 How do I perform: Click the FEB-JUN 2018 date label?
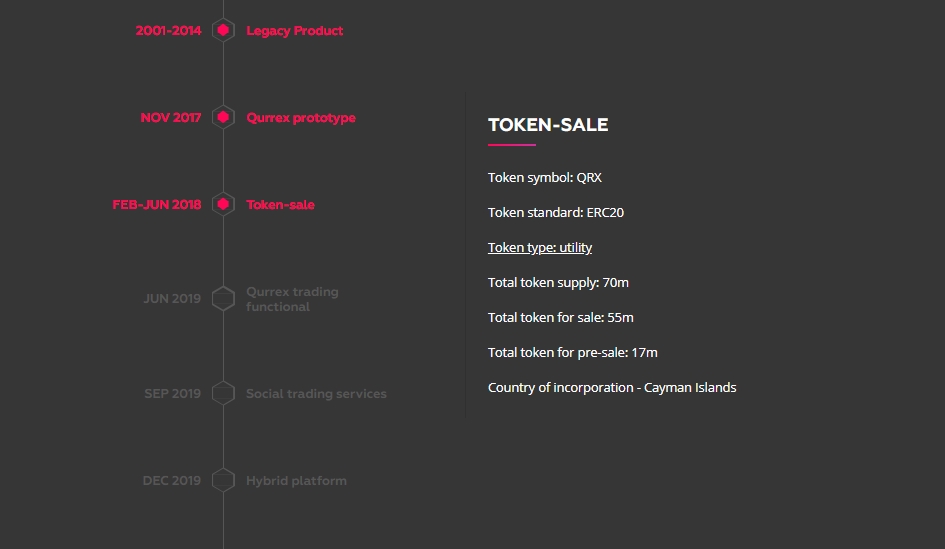pyautogui.click(x=157, y=205)
